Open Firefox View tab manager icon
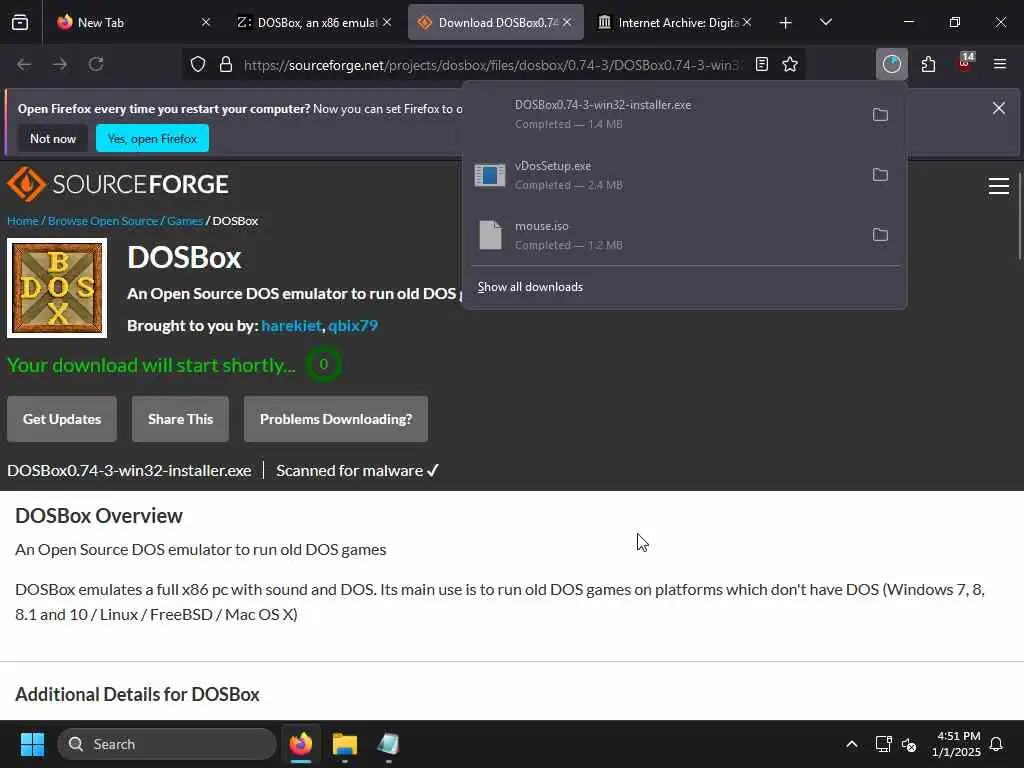The width and height of the screenshot is (1024, 768). tap(20, 22)
